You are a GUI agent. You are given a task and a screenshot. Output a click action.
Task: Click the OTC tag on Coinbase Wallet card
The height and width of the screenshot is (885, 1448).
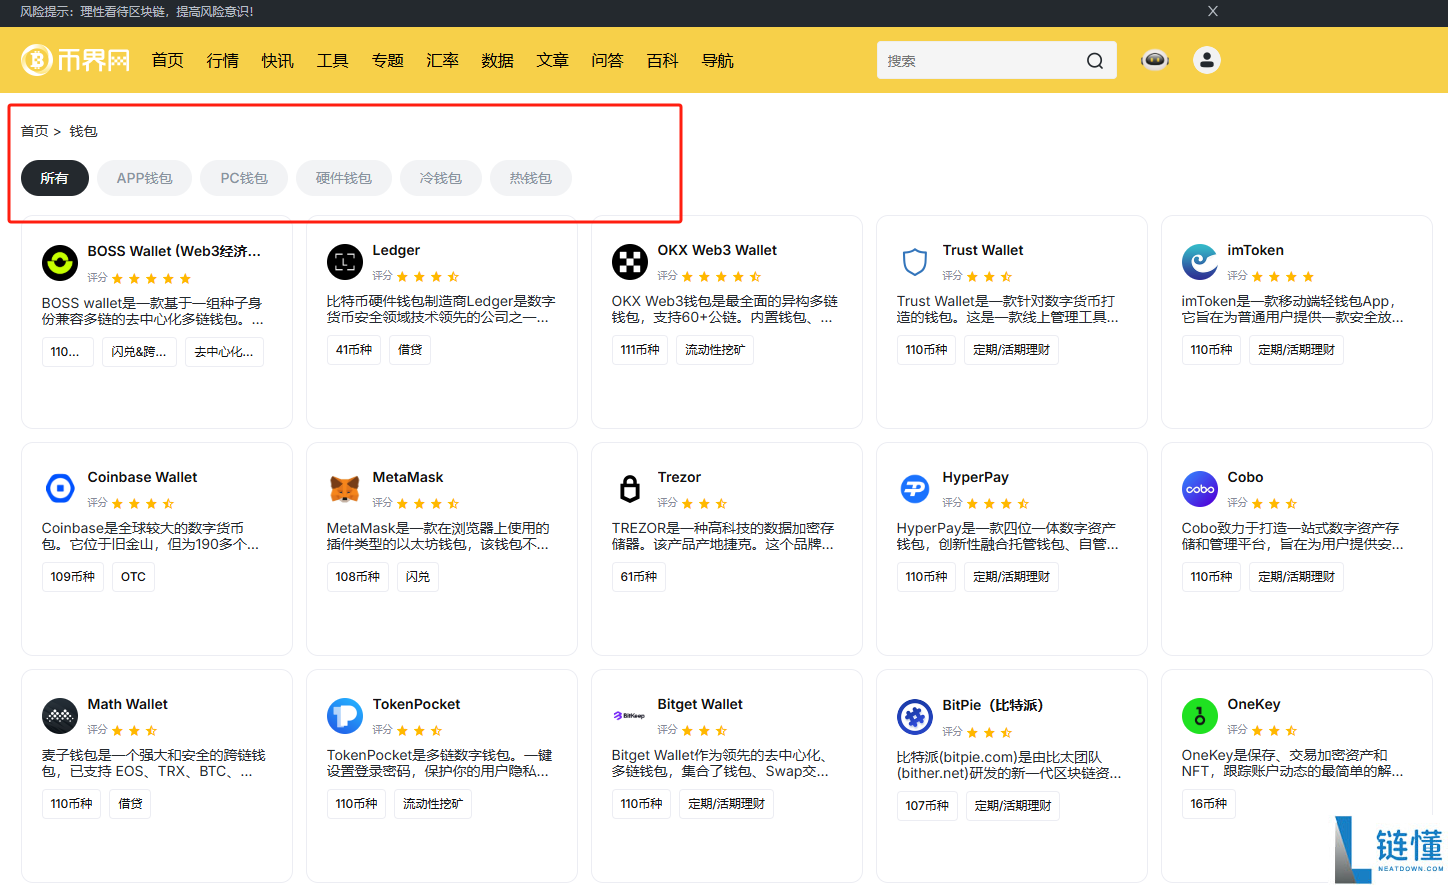point(134,577)
